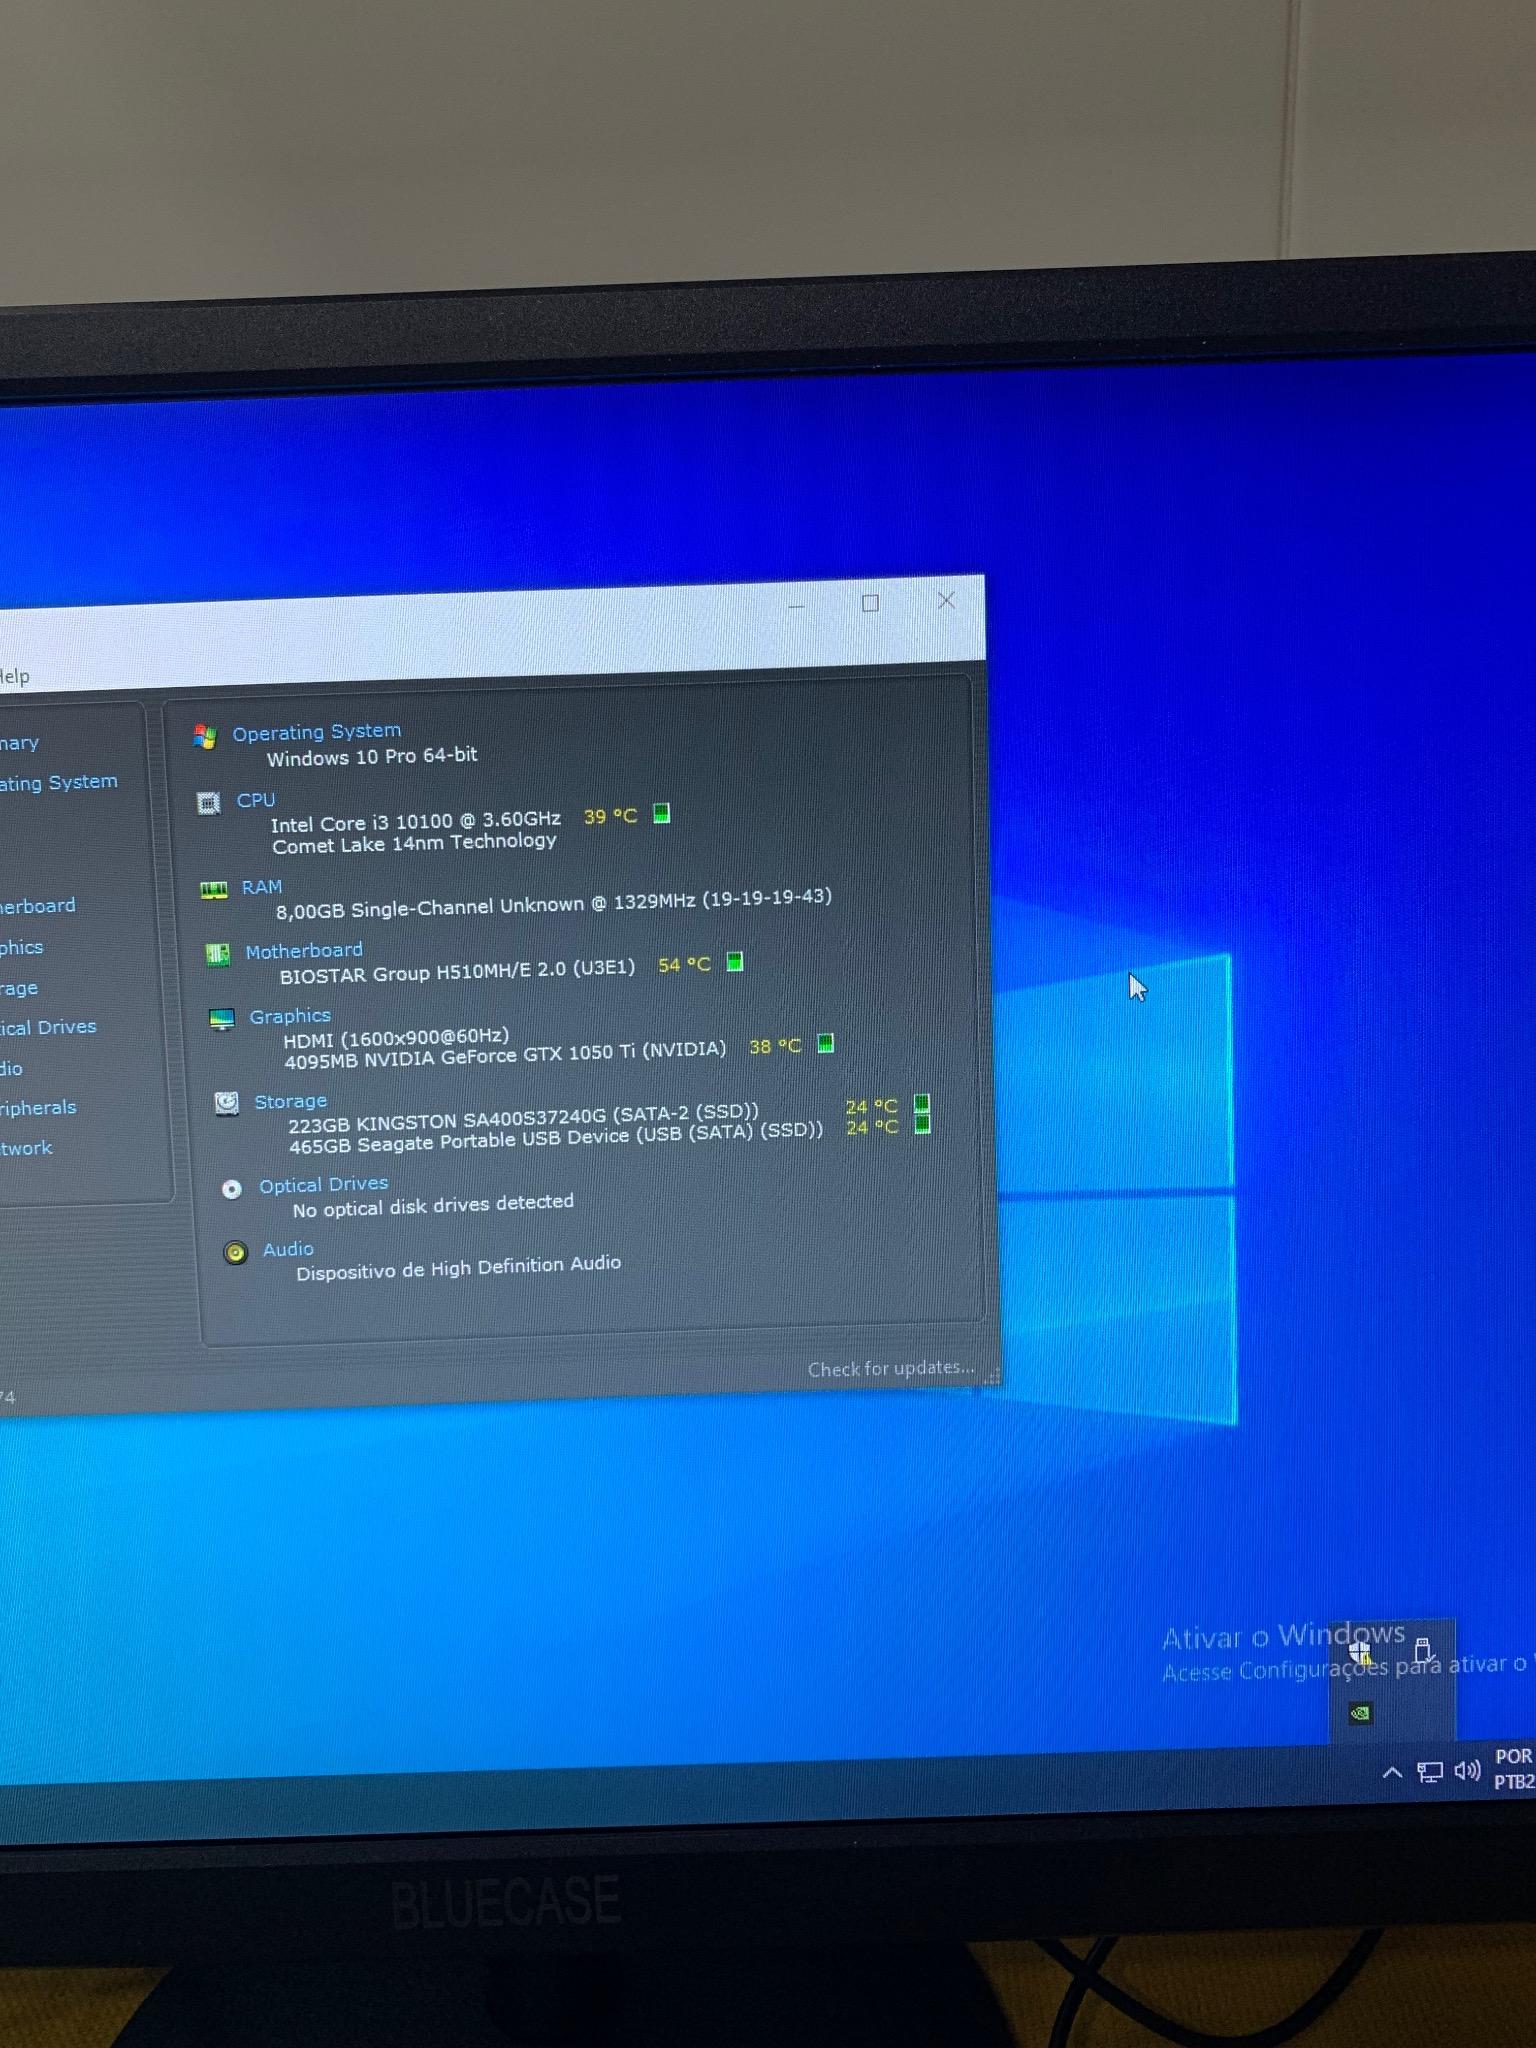Click 'Dispositivo de High Definition Audio' text

point(458,1268)
